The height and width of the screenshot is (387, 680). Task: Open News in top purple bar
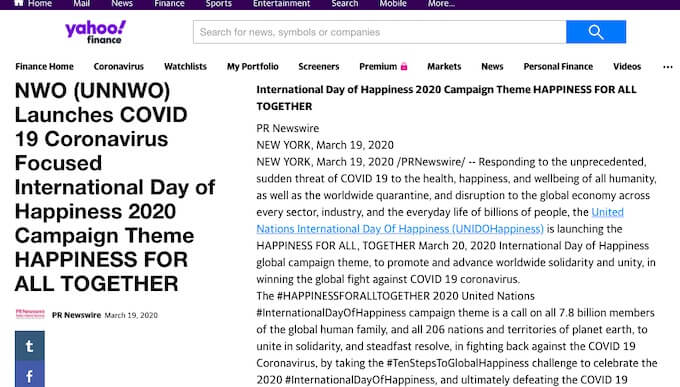coord(122,3)
